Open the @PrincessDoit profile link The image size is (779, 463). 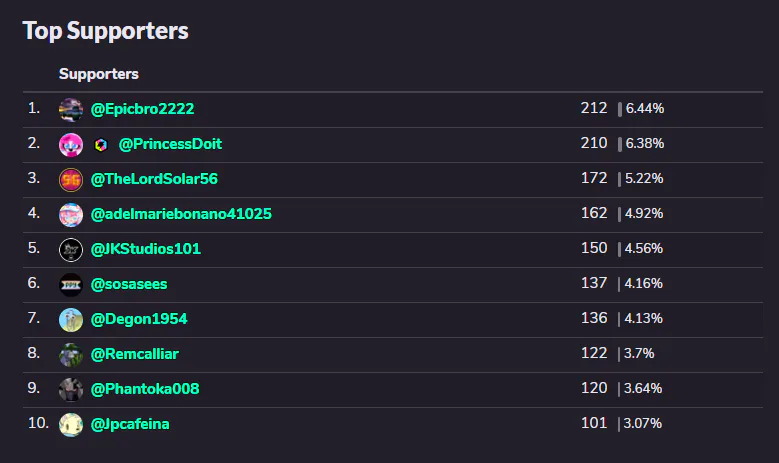170,144
